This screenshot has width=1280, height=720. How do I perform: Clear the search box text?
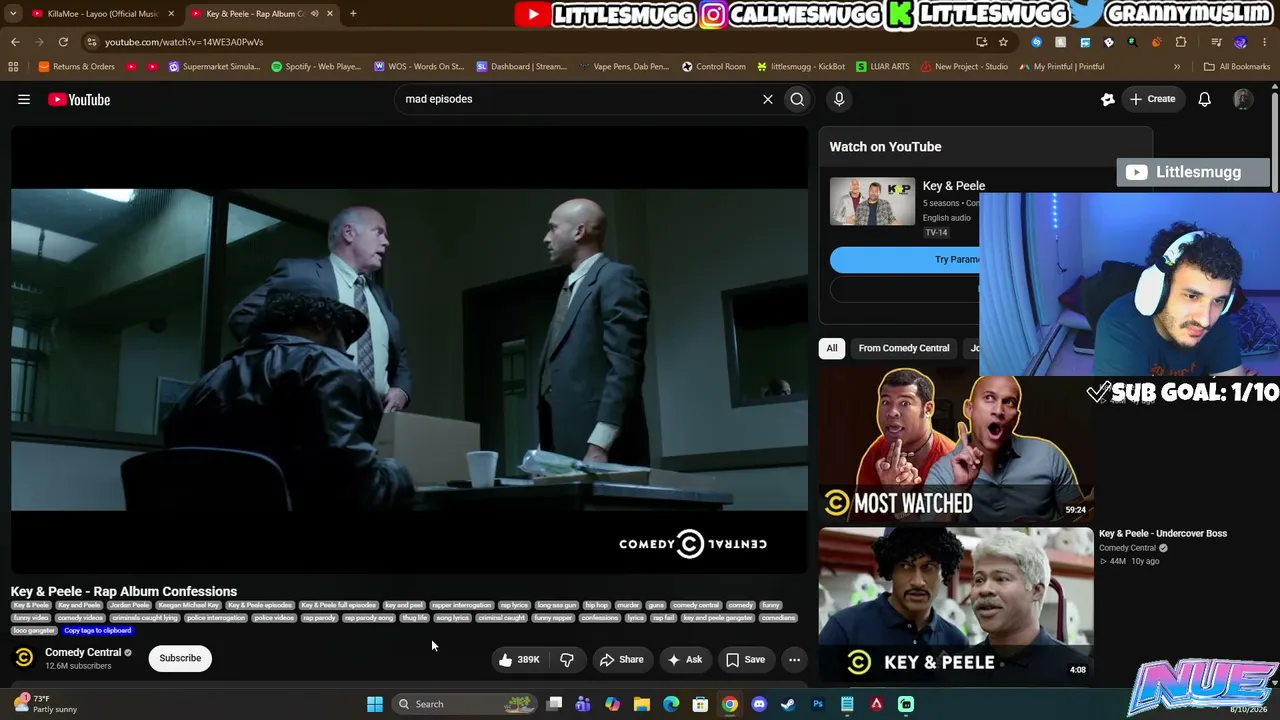[x=768, y=99]
